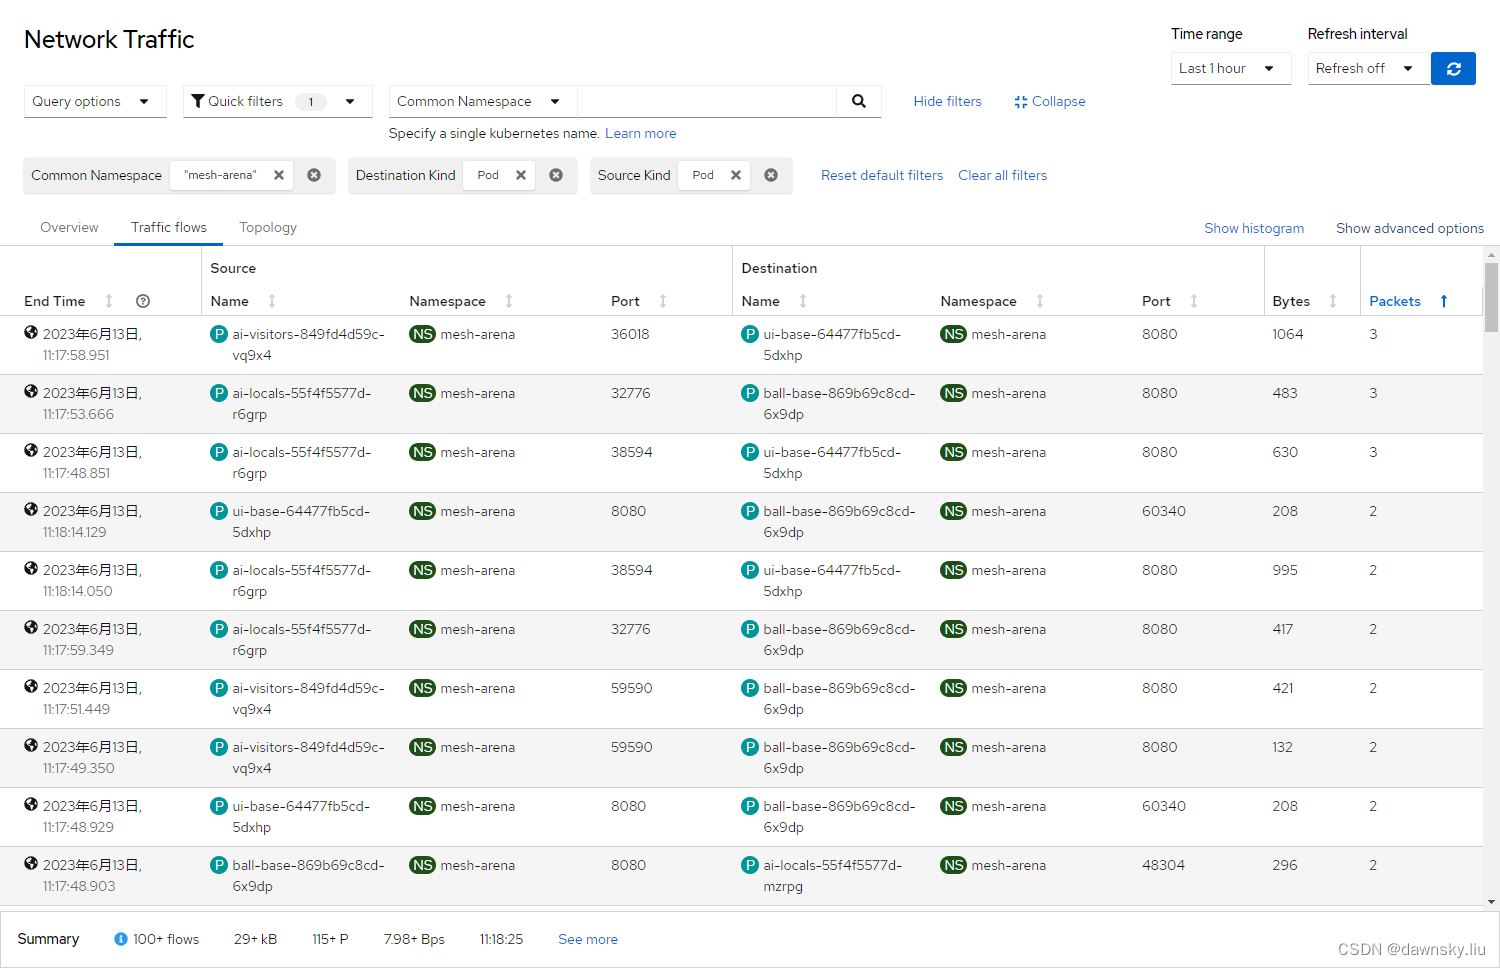Click the 100+ flows summary text
The width and height of the screenshot is (1500, 968).
[166, 939]
